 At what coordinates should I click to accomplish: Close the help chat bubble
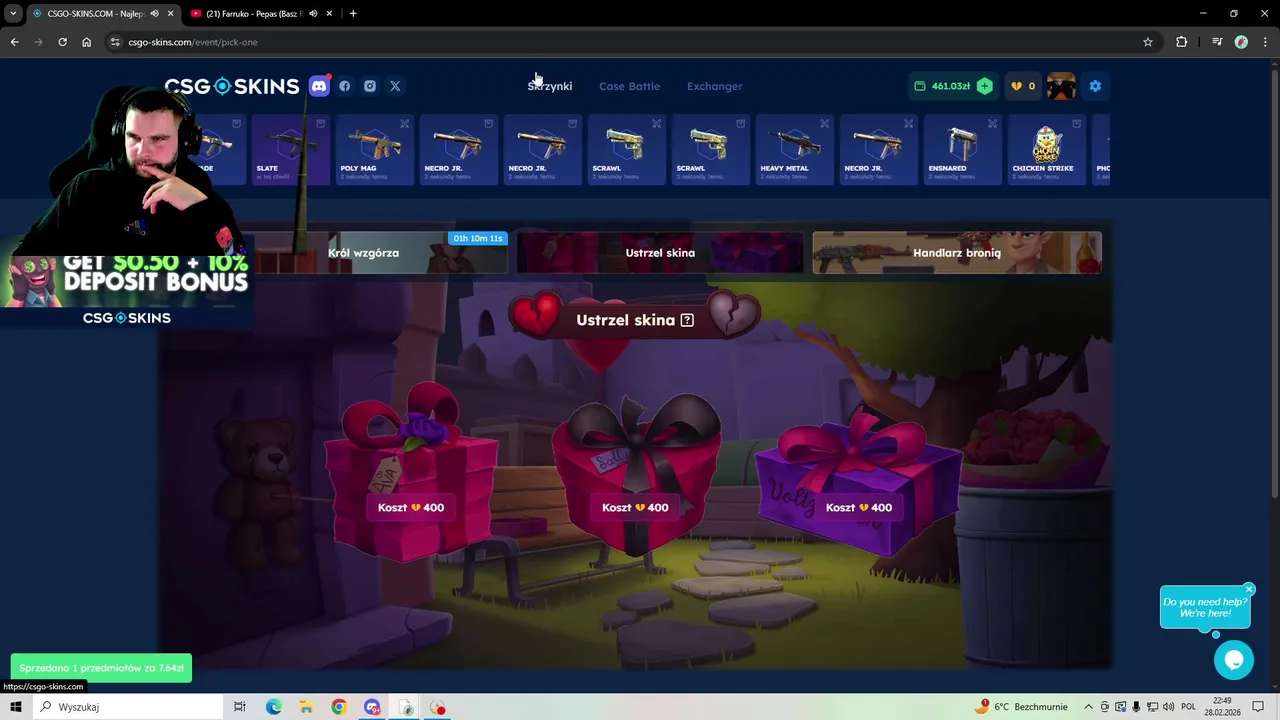[x=1249, y=589]
